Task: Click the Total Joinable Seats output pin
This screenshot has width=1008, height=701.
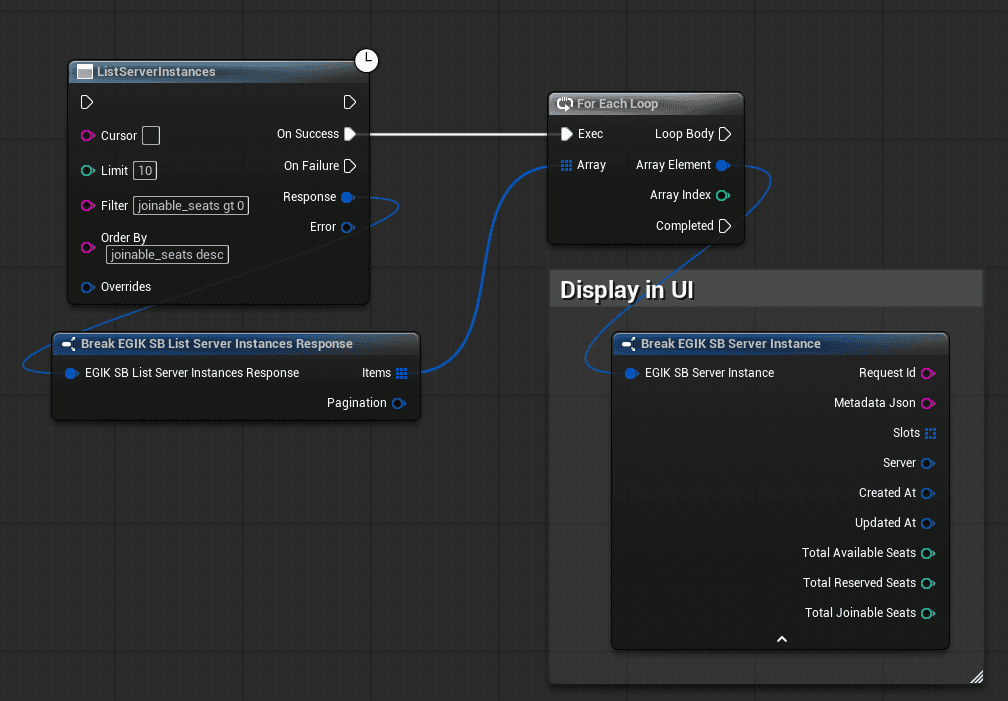Action: pyautogui.click(x=926, y=613)
